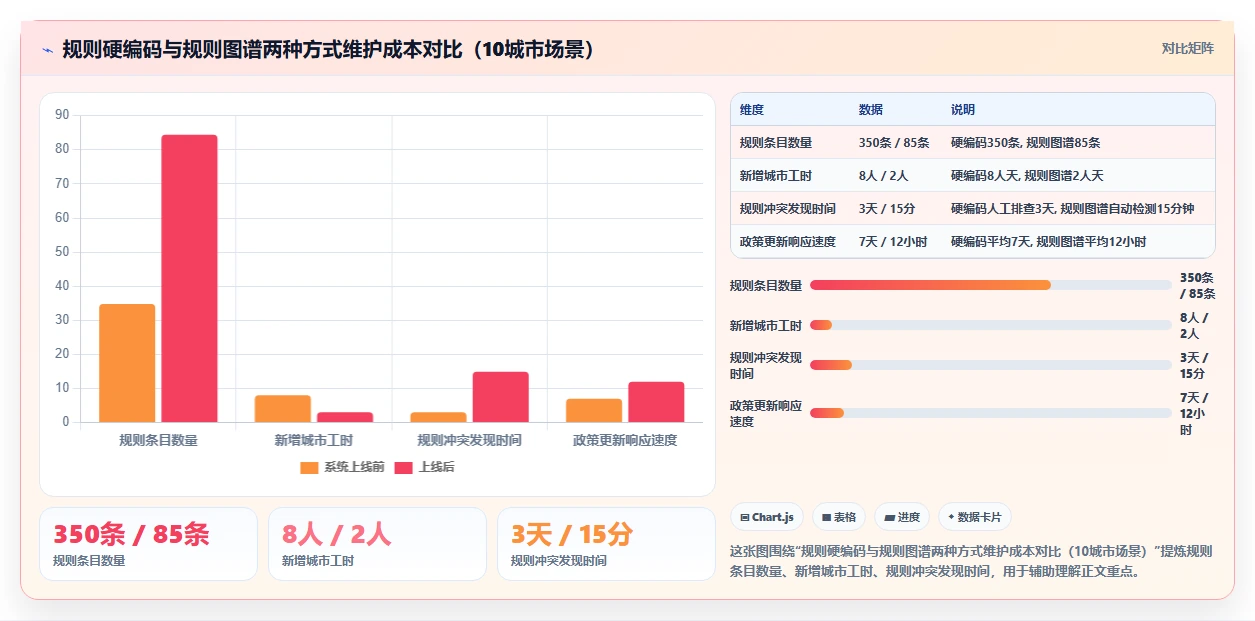Viewport: 1255px width, 621px height.
Task: Click the 7天 / 12小时 value beside progress bar
Action: (x=1193, y=413)
